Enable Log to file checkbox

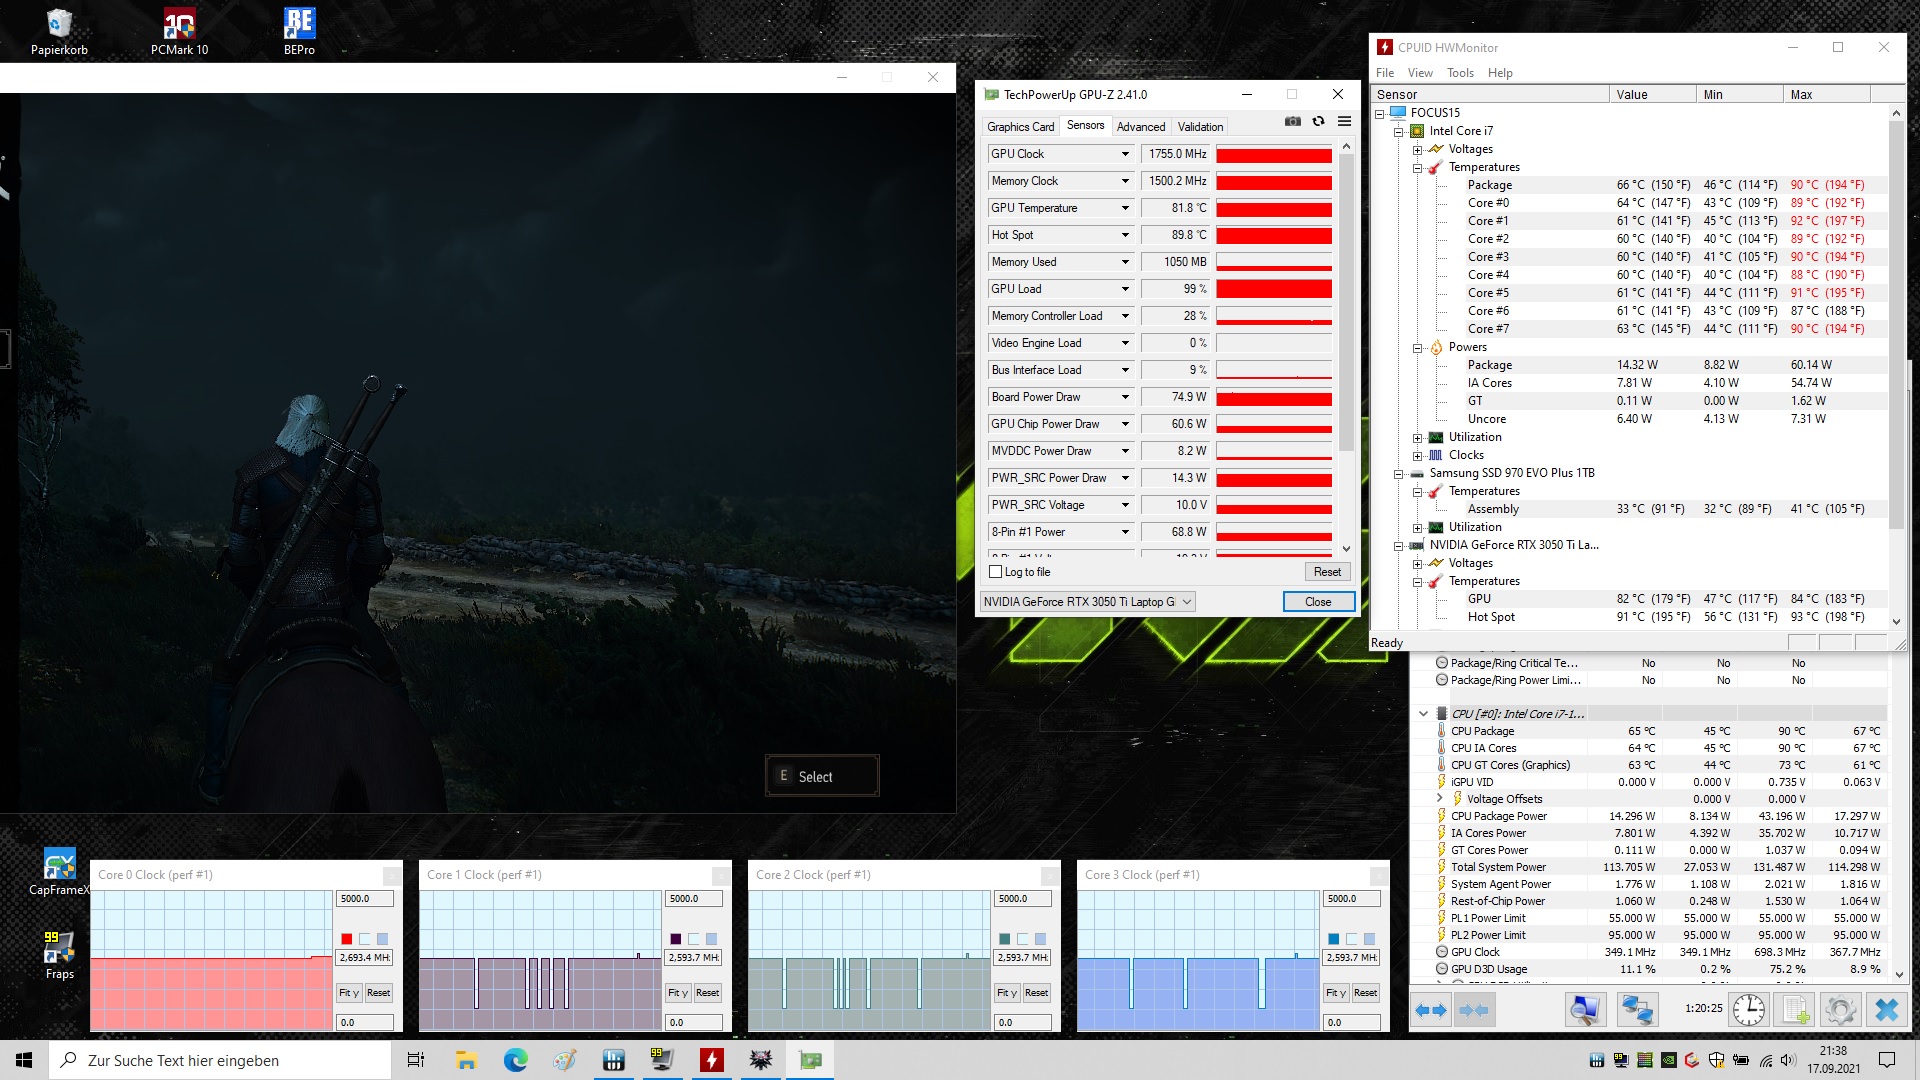click(x=995, y=572)
